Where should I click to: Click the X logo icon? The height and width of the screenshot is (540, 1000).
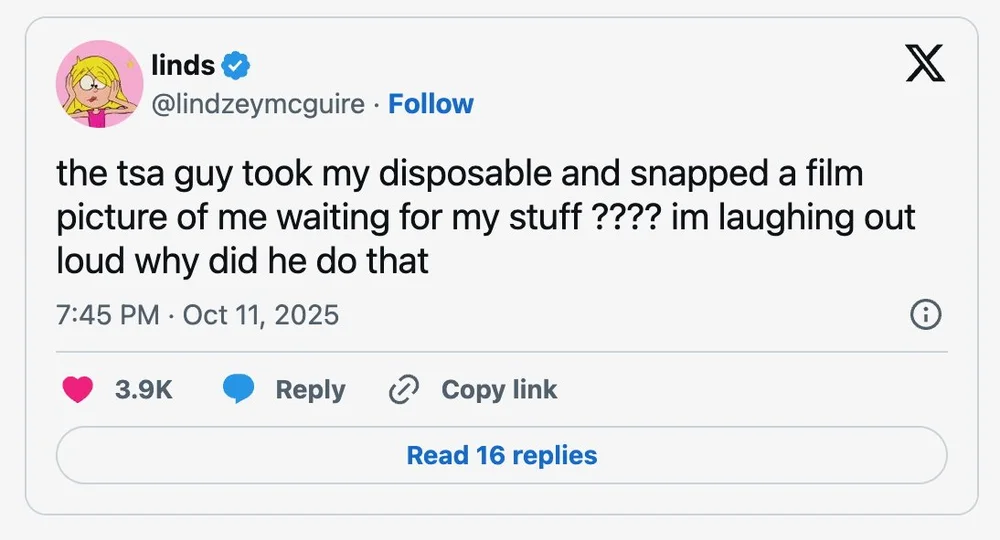coord(925,66)
